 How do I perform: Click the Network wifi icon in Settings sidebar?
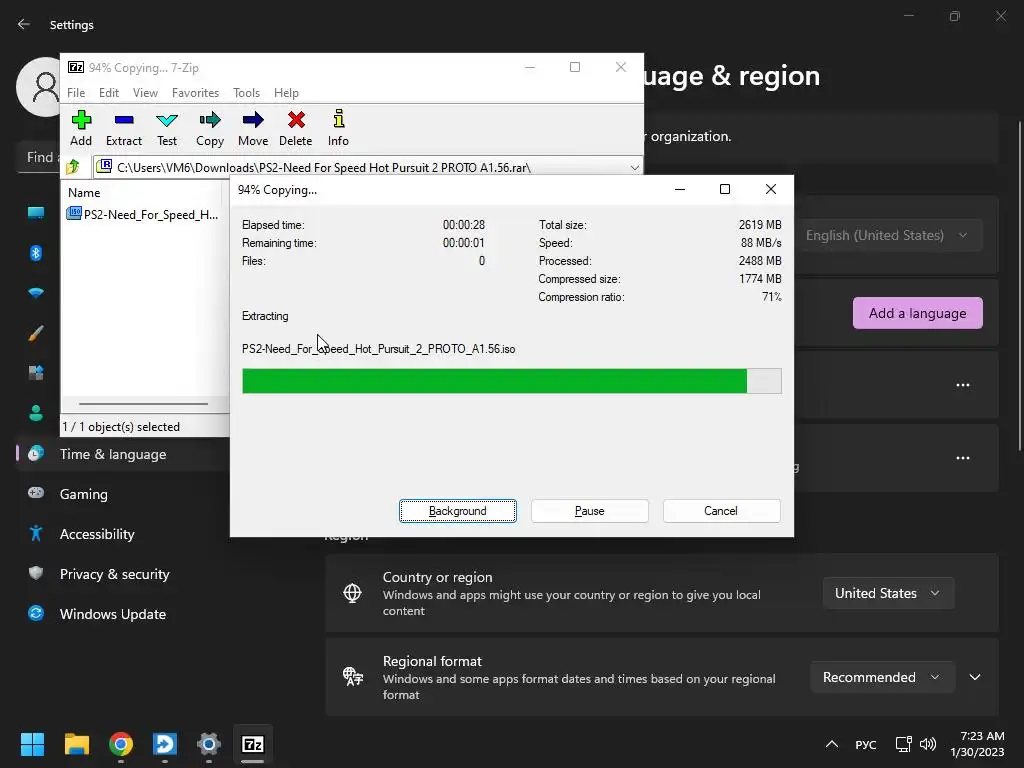36,293
